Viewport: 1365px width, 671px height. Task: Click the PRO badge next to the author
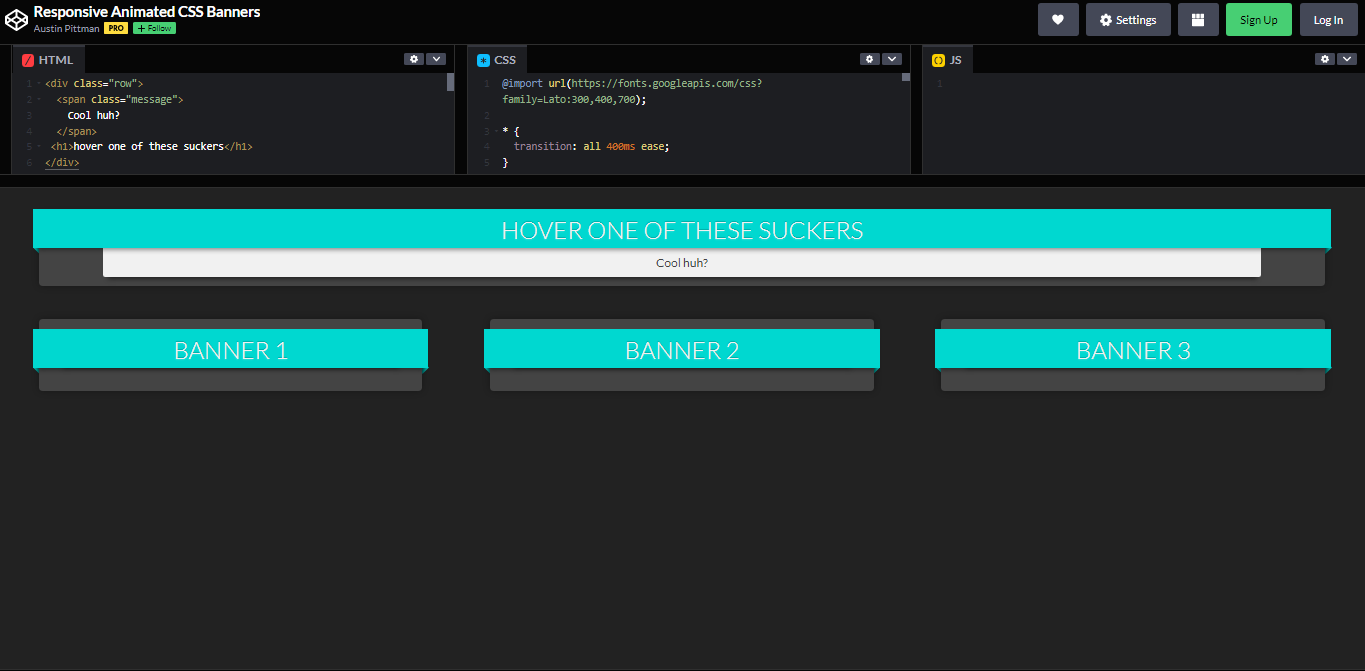click(x=116, y=28)
